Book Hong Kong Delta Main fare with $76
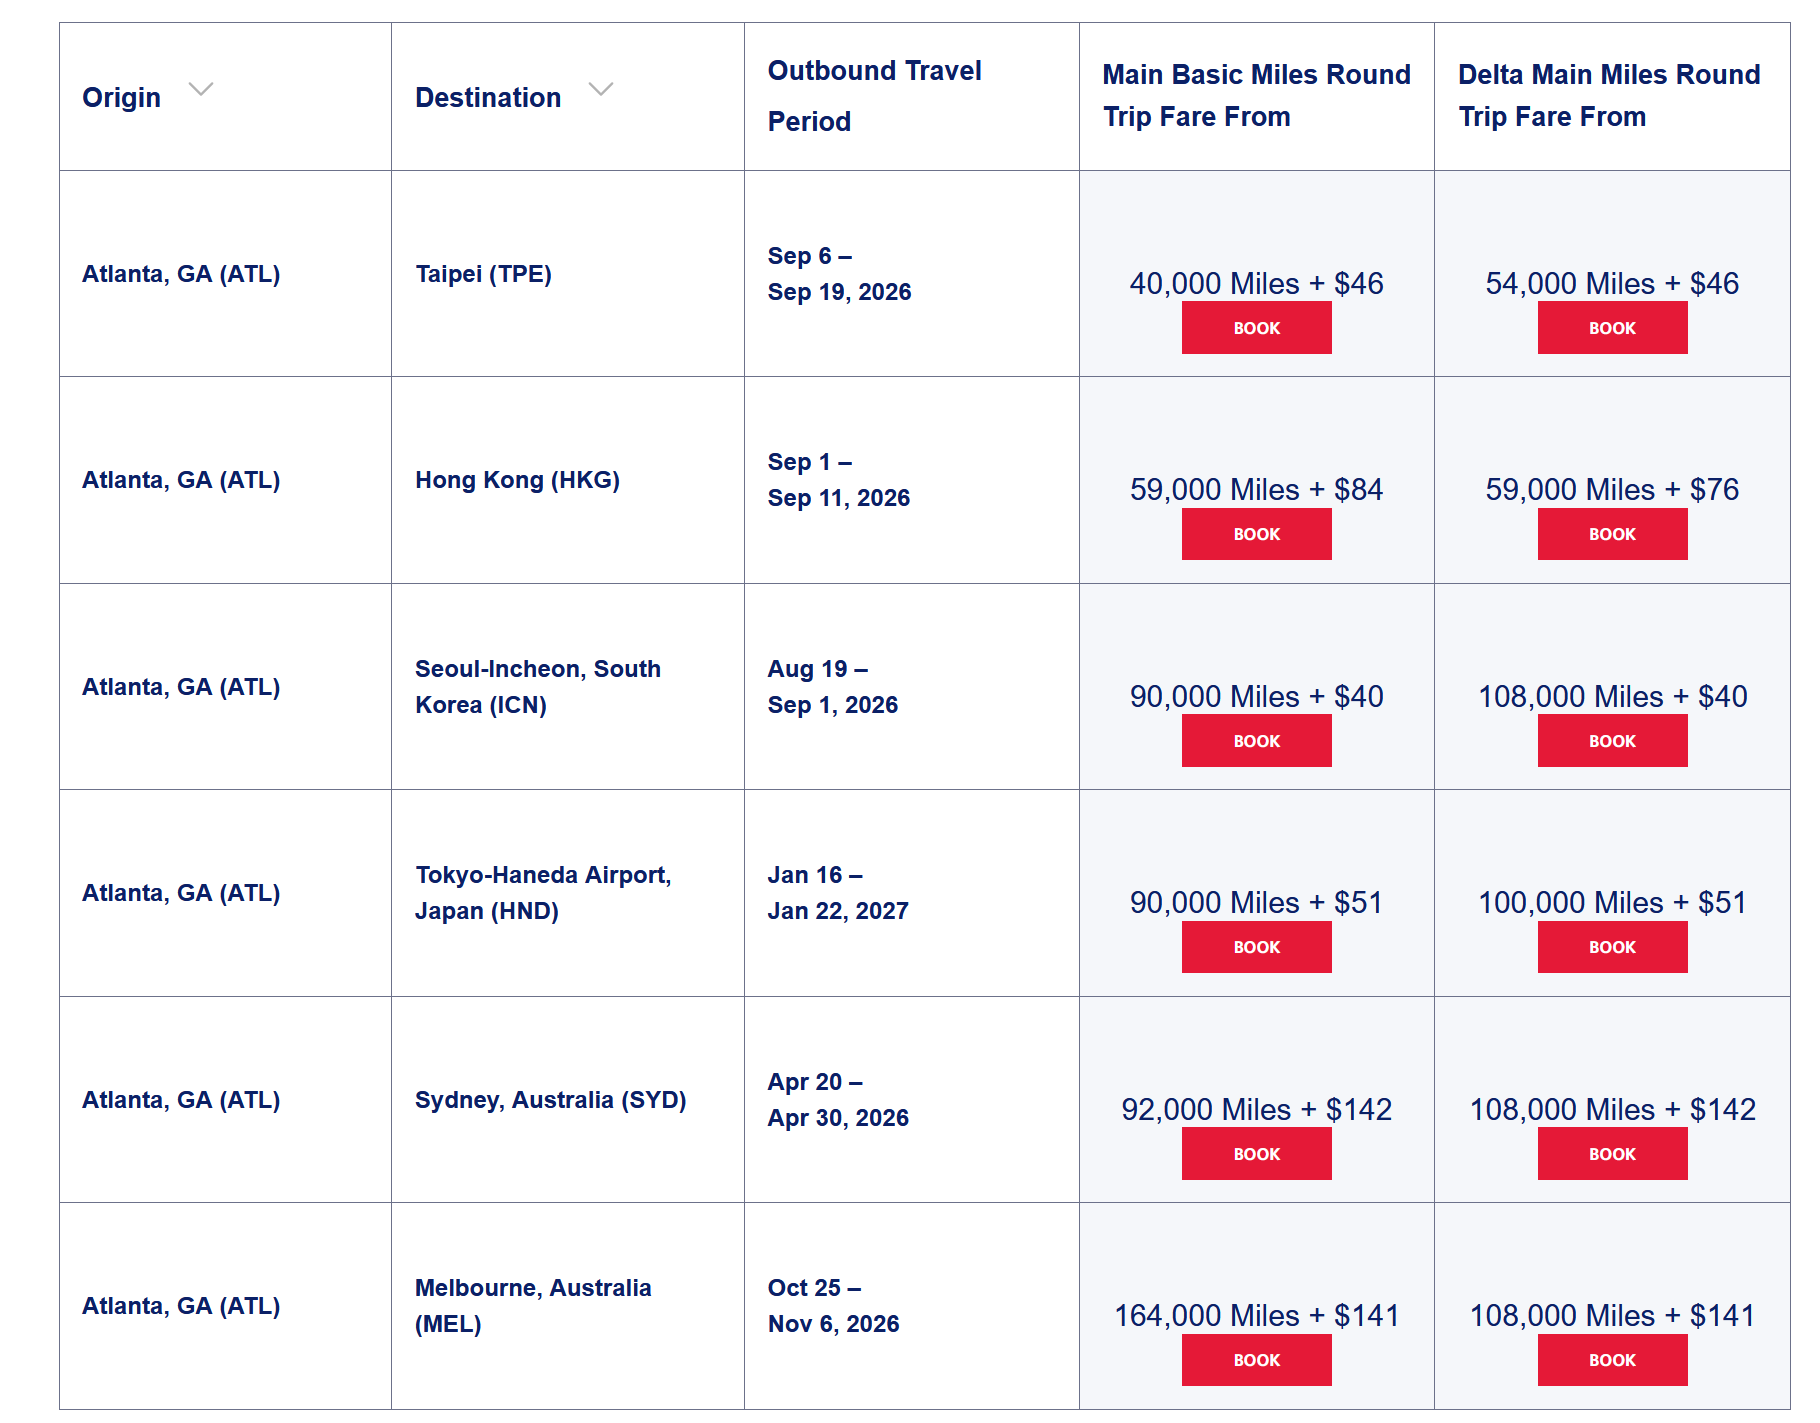 point(1611,534)
